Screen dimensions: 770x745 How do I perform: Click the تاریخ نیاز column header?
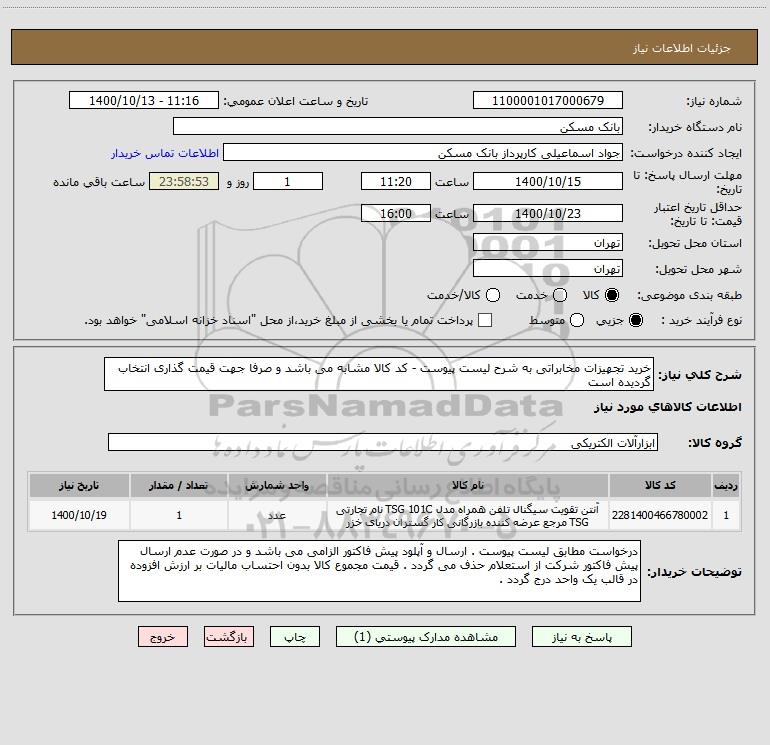pyautogui.click(x=79, y=485)
